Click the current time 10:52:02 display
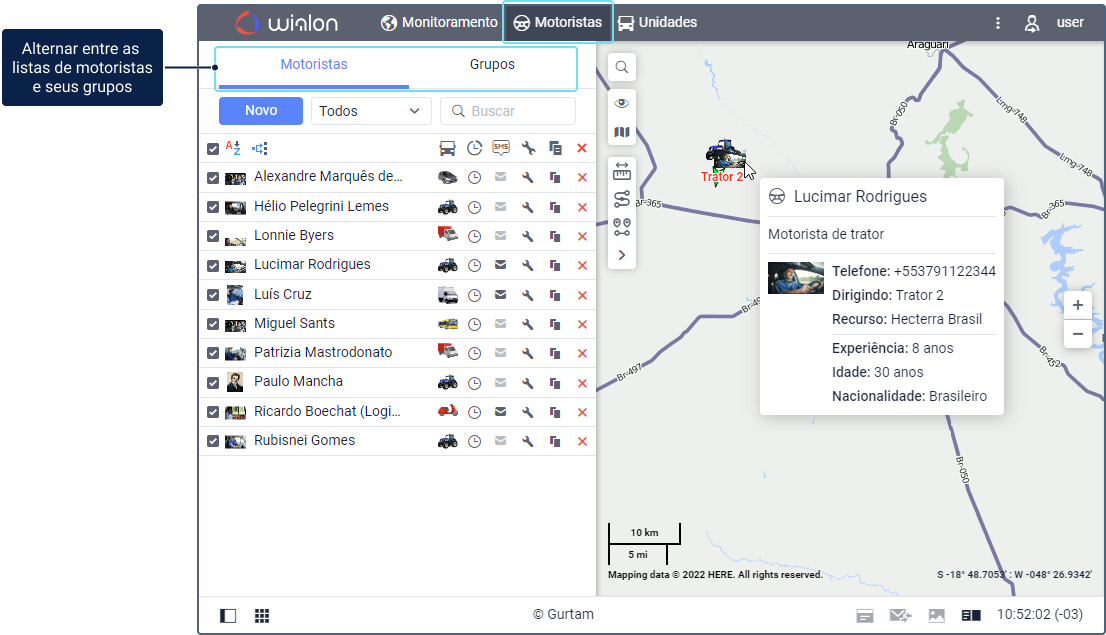The image size is (1106, 635). pyautogui.click(x=1040, y=615)
